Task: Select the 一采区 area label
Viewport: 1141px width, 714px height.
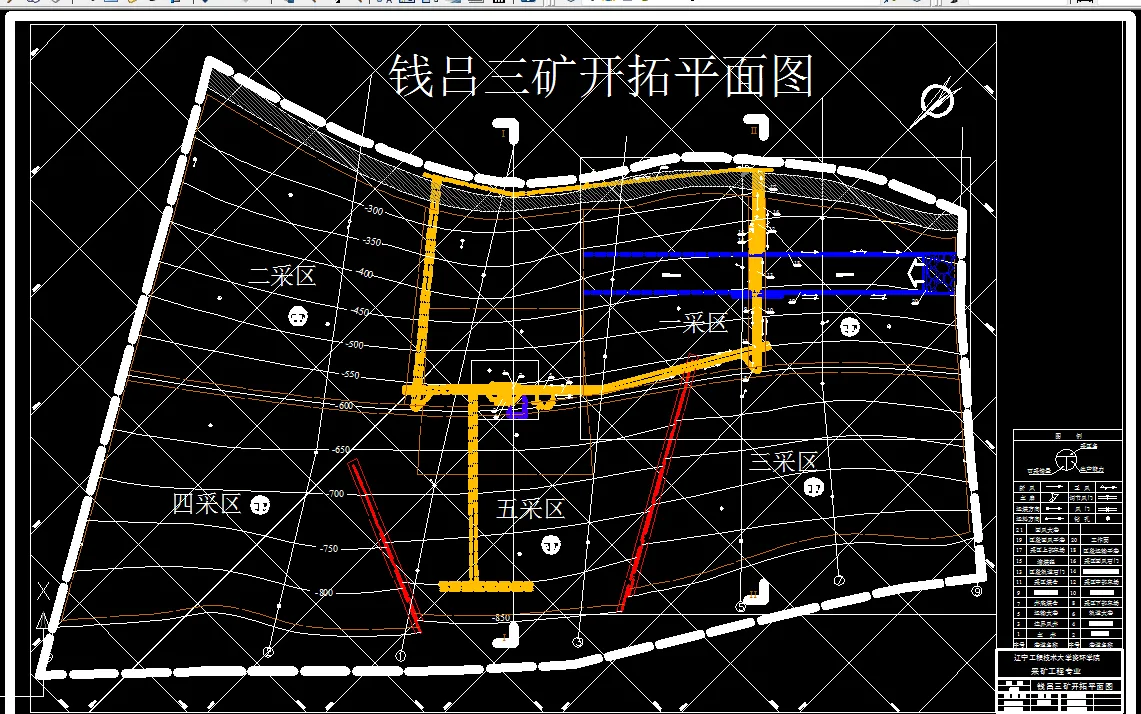Action: [693, 322]
